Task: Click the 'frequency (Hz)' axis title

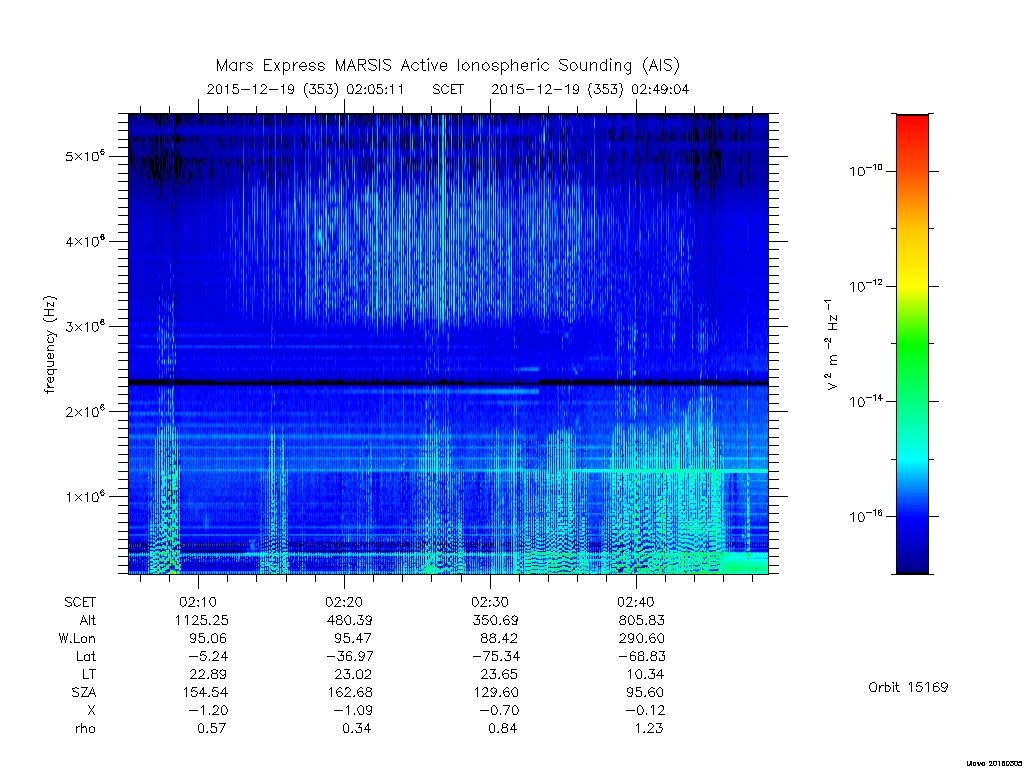Action: (50, 344)
